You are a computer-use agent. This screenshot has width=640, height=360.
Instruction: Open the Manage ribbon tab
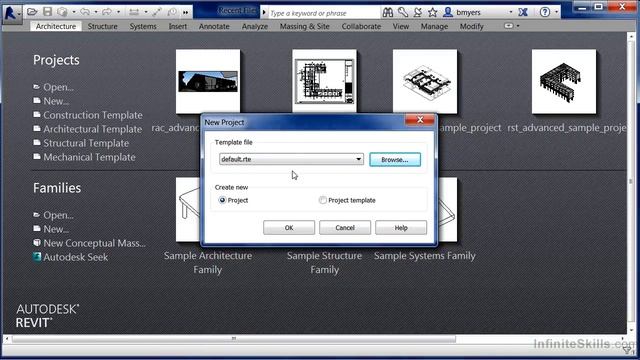coord(434,26)
